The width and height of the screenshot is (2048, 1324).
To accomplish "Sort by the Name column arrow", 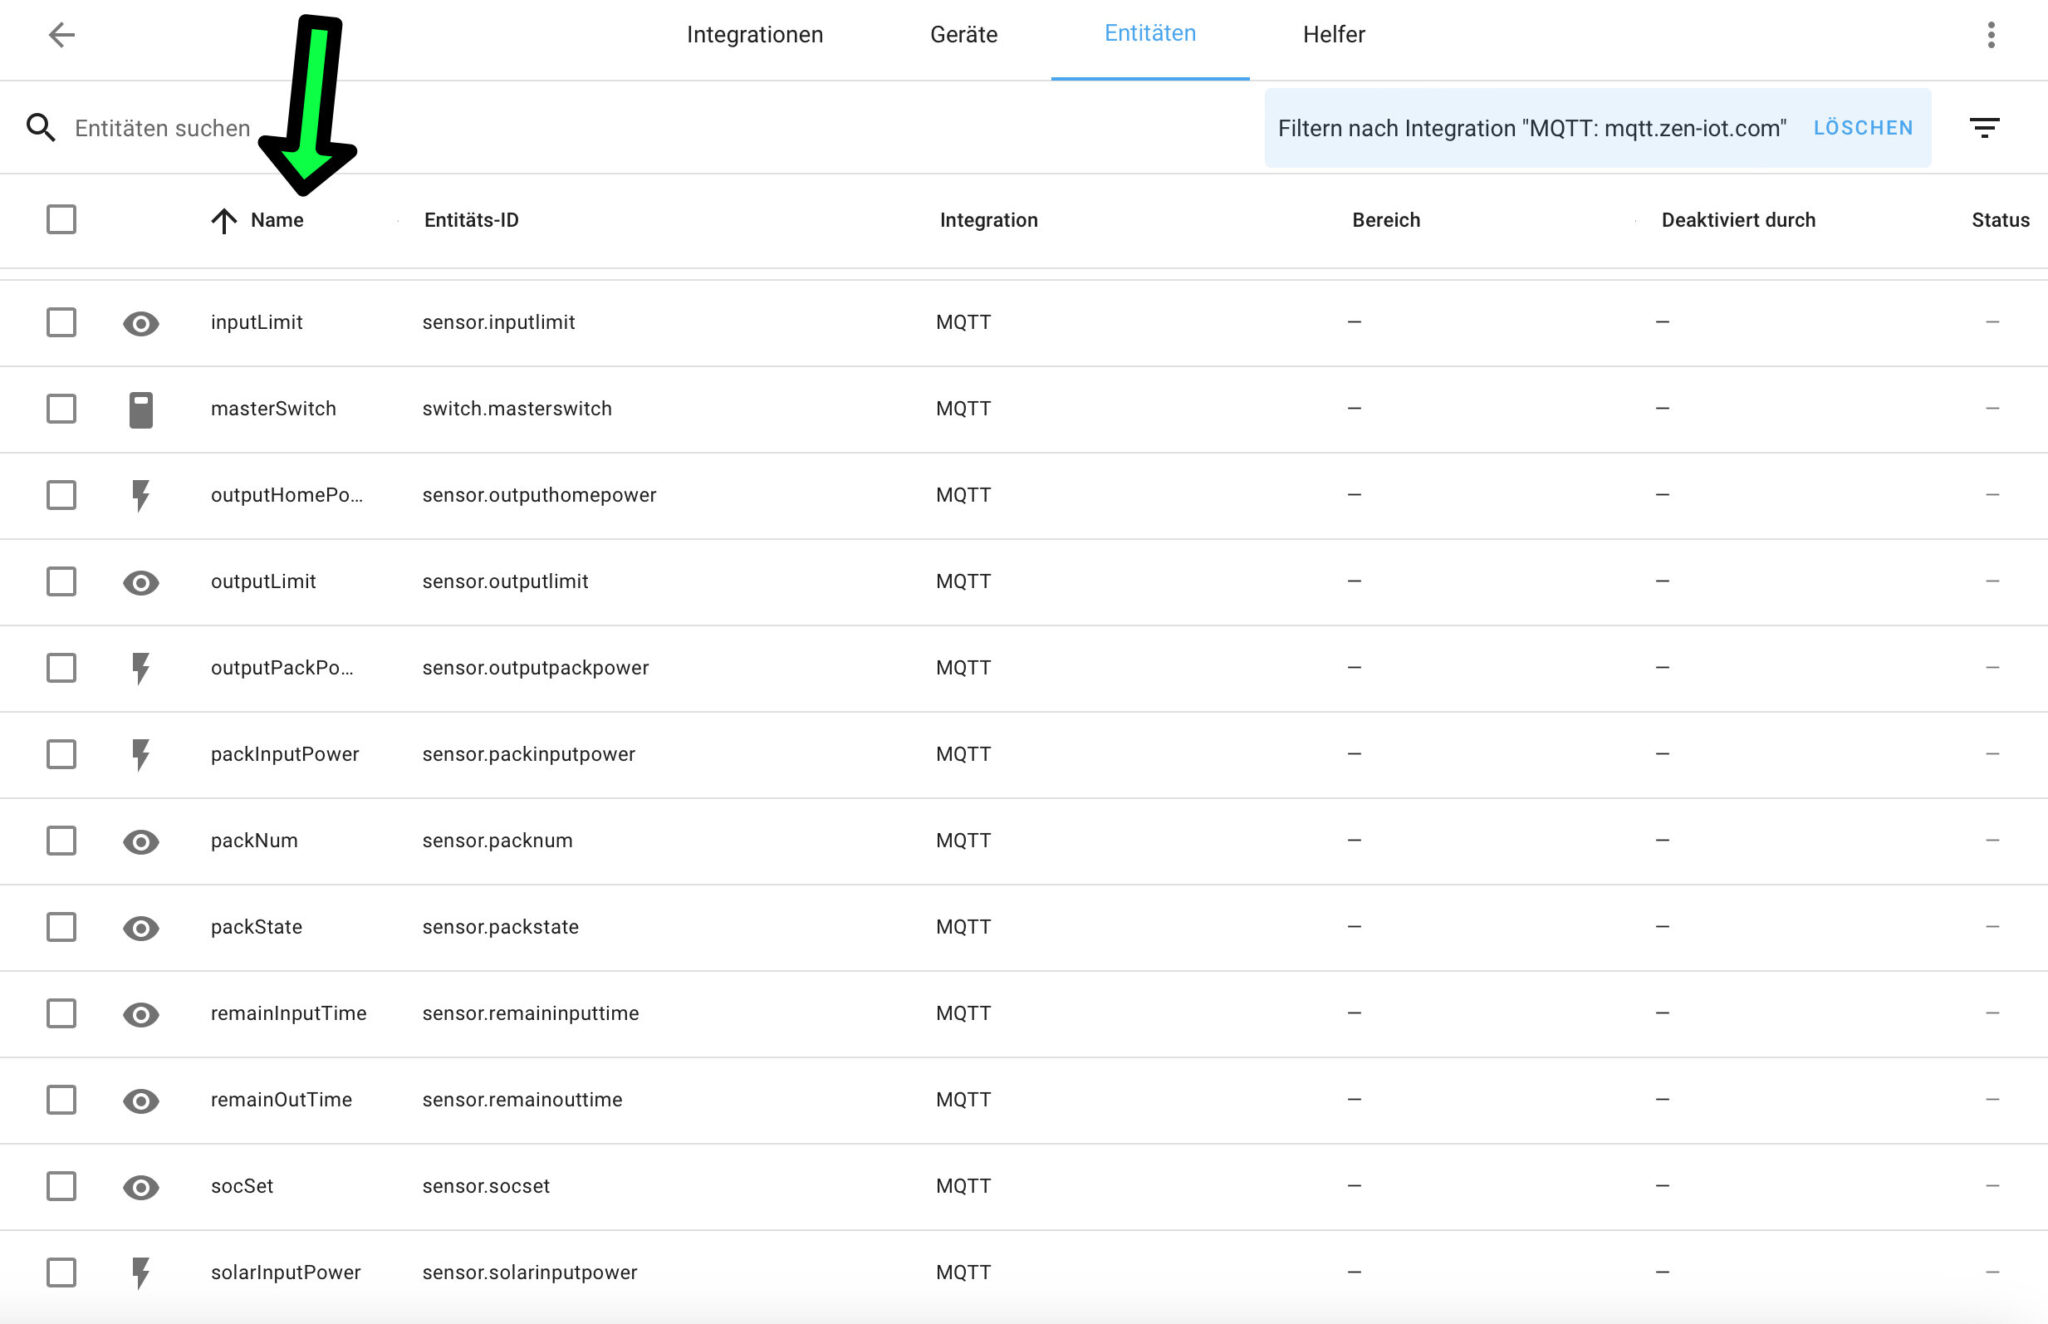I will tap(224, 221).
